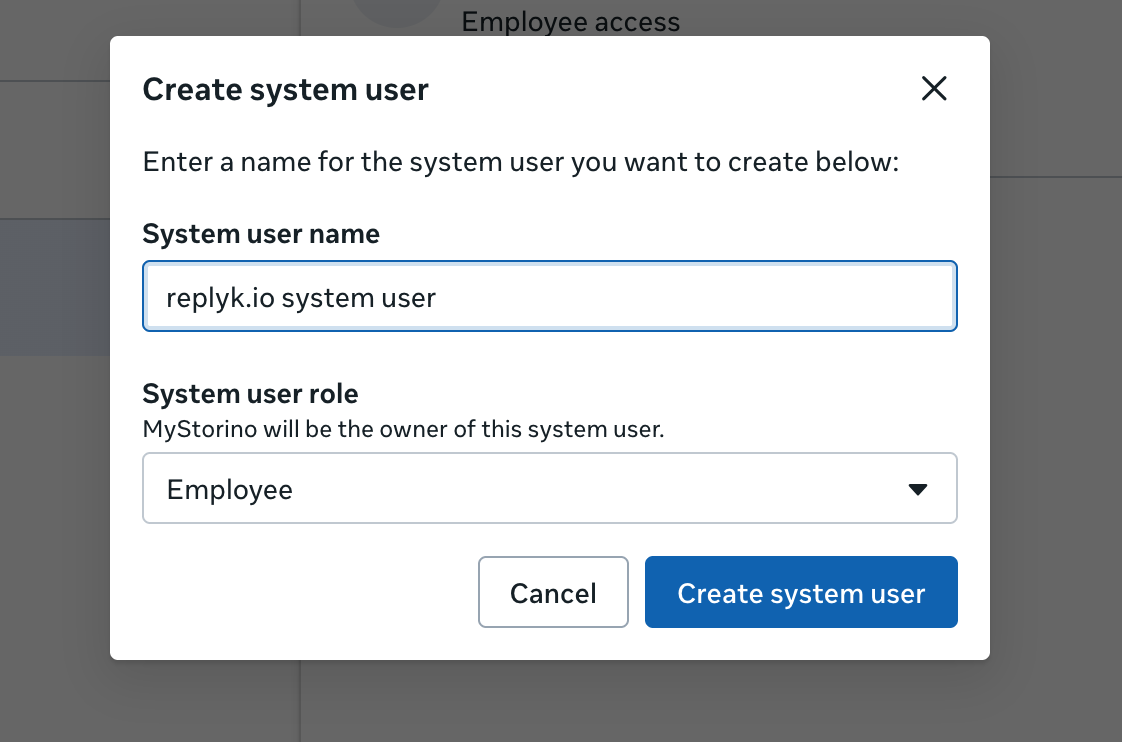Click the blue Create system user button

coord(801,592)
